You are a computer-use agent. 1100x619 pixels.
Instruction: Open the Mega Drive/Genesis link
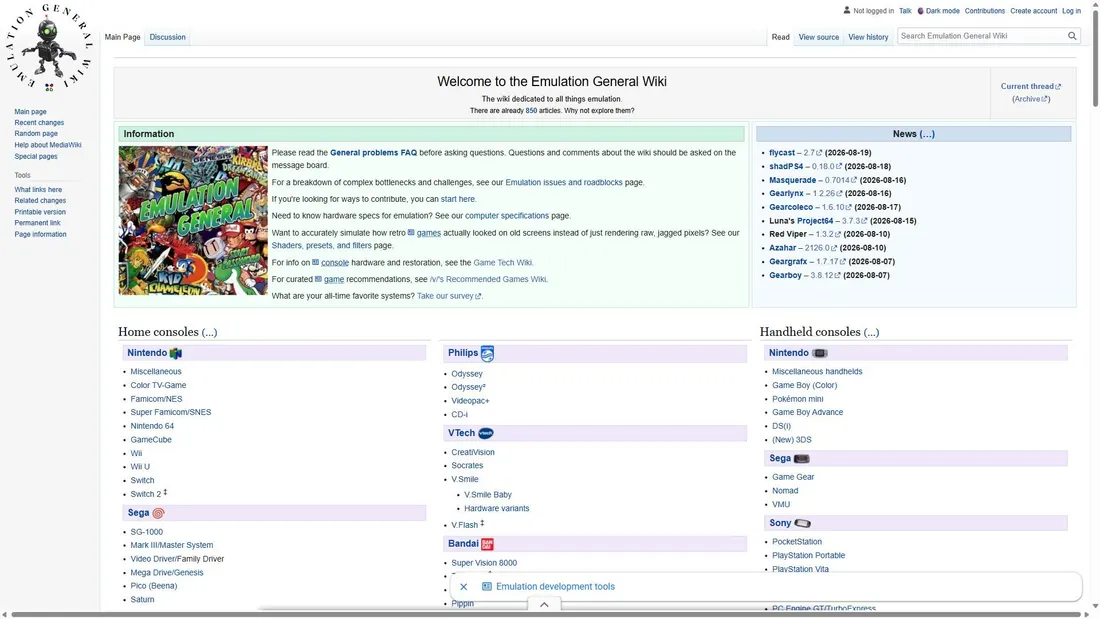pos(167,573)
